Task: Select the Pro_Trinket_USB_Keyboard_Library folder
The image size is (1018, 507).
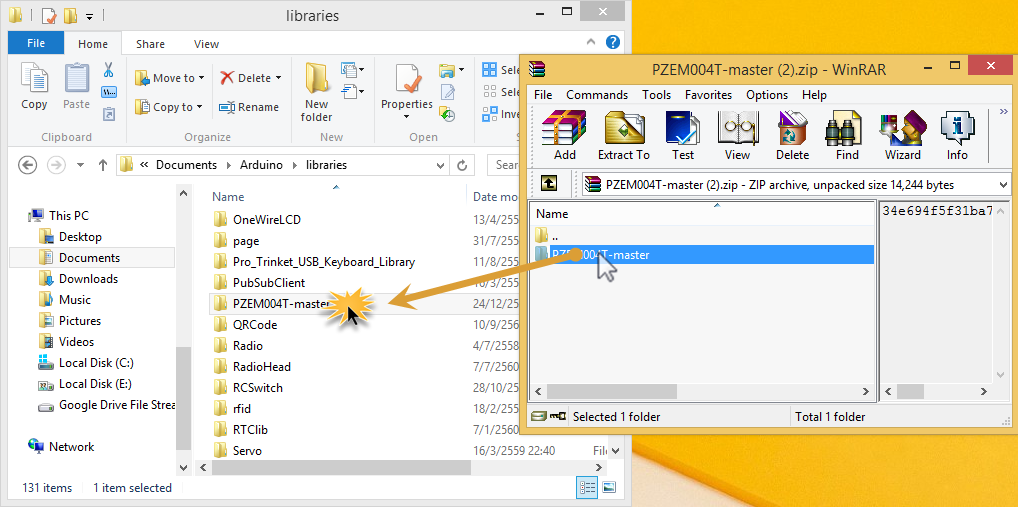Action: pyautogui.click(x=324, y=262)
